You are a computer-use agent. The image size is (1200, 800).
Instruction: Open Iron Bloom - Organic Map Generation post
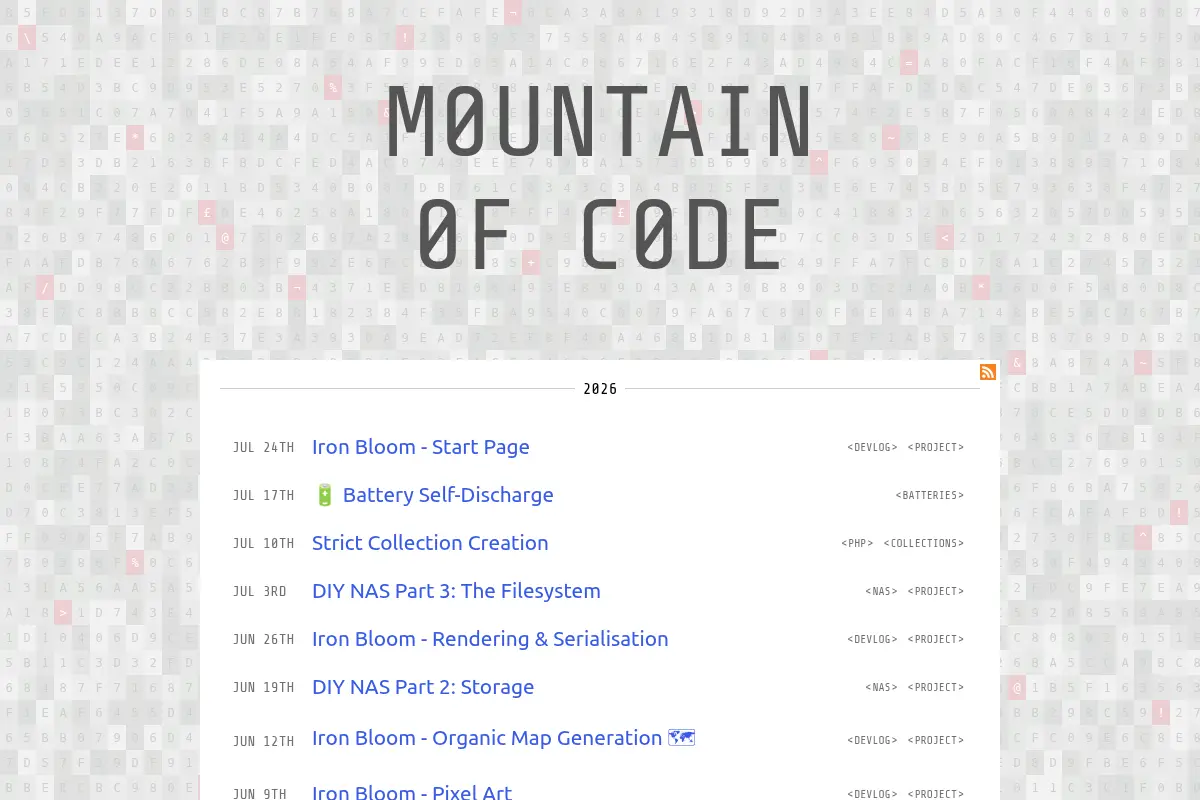(503, 738)
